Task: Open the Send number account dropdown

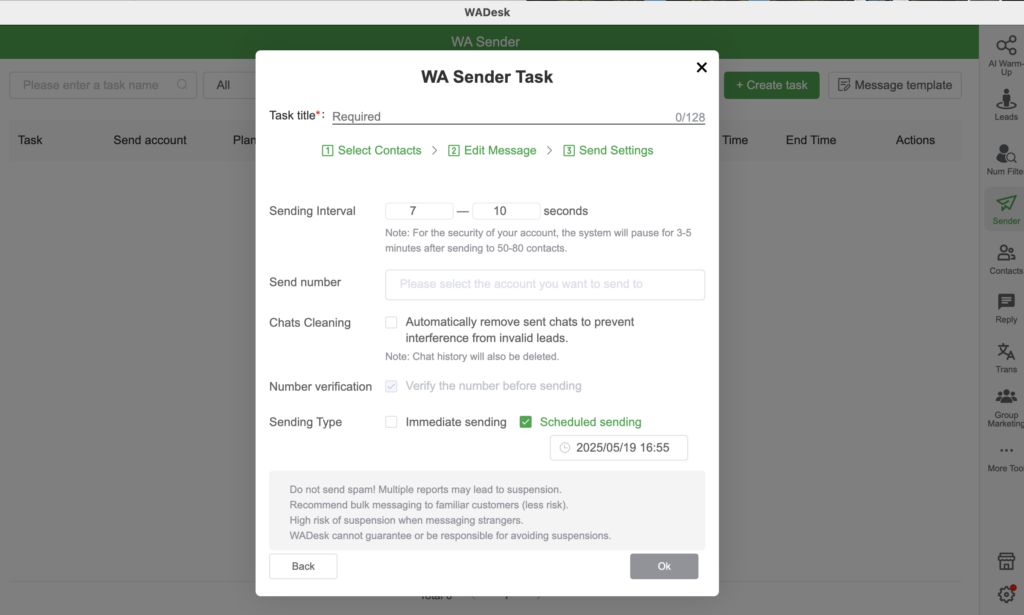Action: click(545, 285)
